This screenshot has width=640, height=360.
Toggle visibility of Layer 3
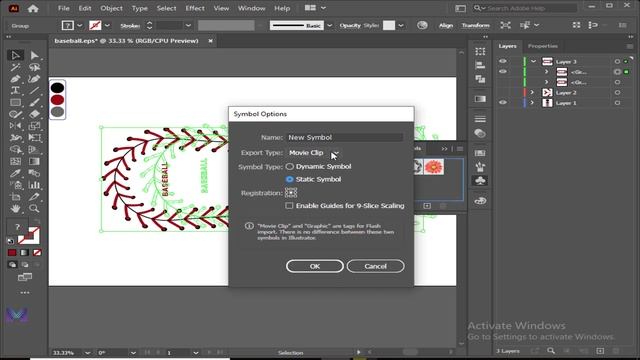[x=503, y=61]
